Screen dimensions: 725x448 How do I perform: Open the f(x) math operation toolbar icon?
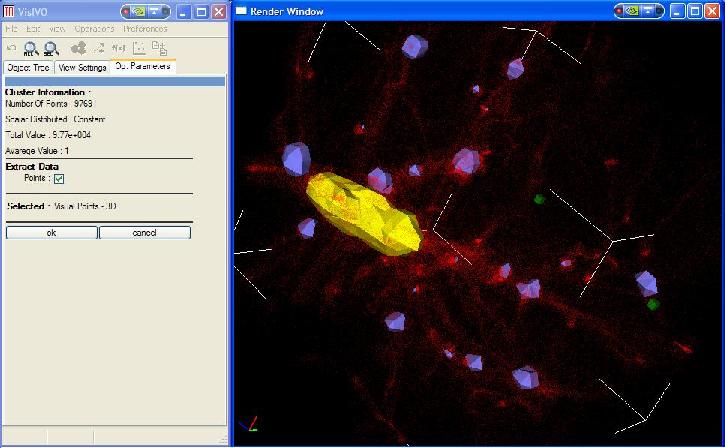119,48
